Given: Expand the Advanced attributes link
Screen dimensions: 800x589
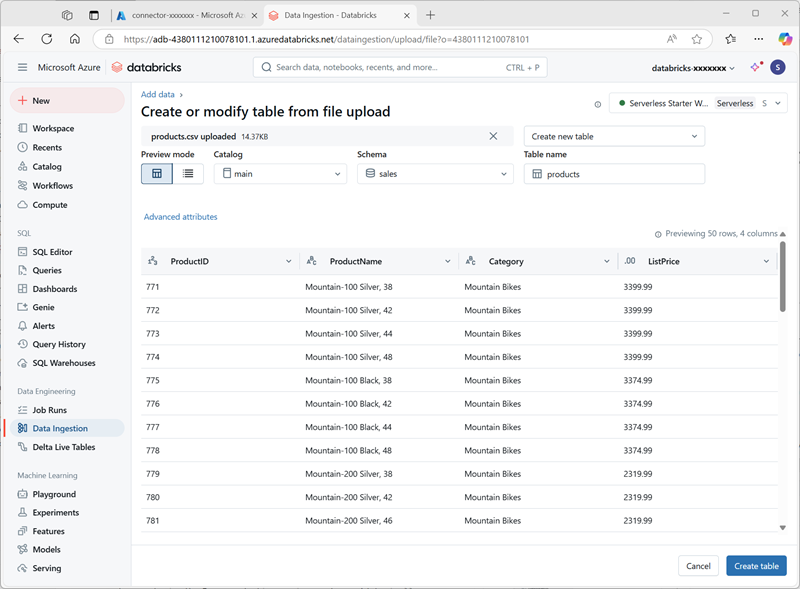Looking at the screenshot, I should pos(181,217).
